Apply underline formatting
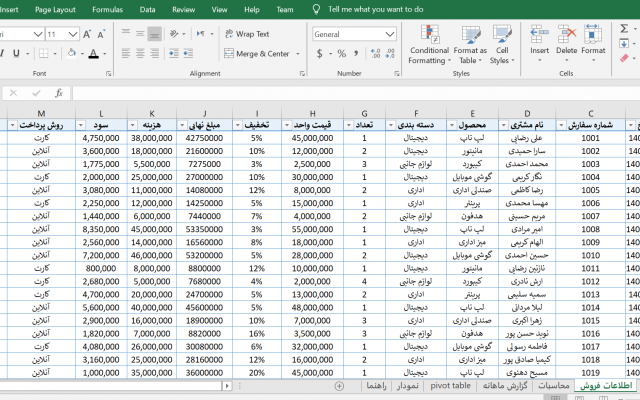The width and height of the screenshot is (640, 400). click(16, 53)
